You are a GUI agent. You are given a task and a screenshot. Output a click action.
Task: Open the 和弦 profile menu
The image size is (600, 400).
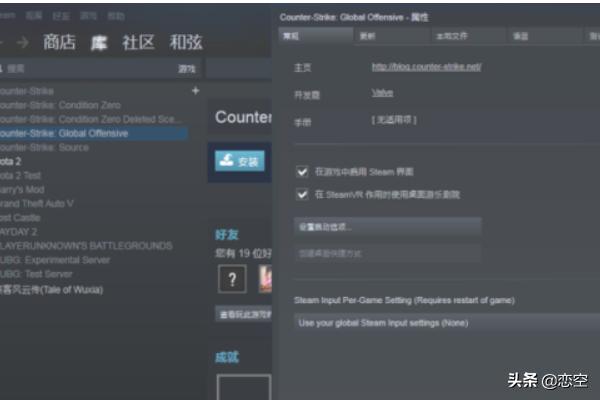pyautogui.click(x=186, y=42)
